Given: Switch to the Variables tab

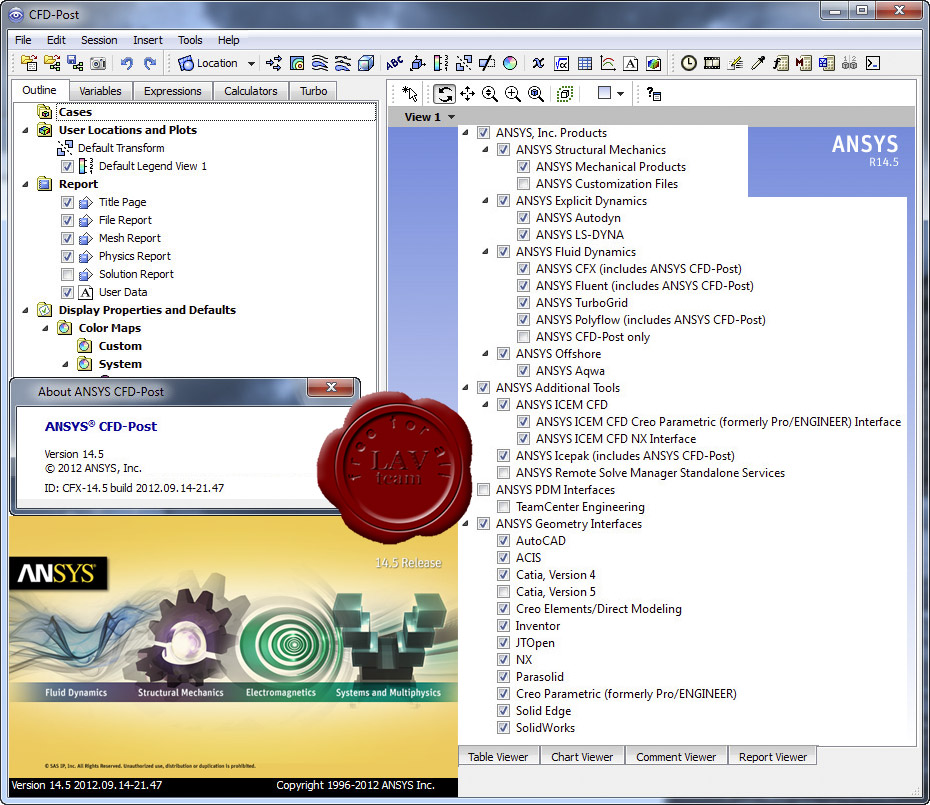Looking at the screenshot, I should pyautogui.click(x=100, y=91).
